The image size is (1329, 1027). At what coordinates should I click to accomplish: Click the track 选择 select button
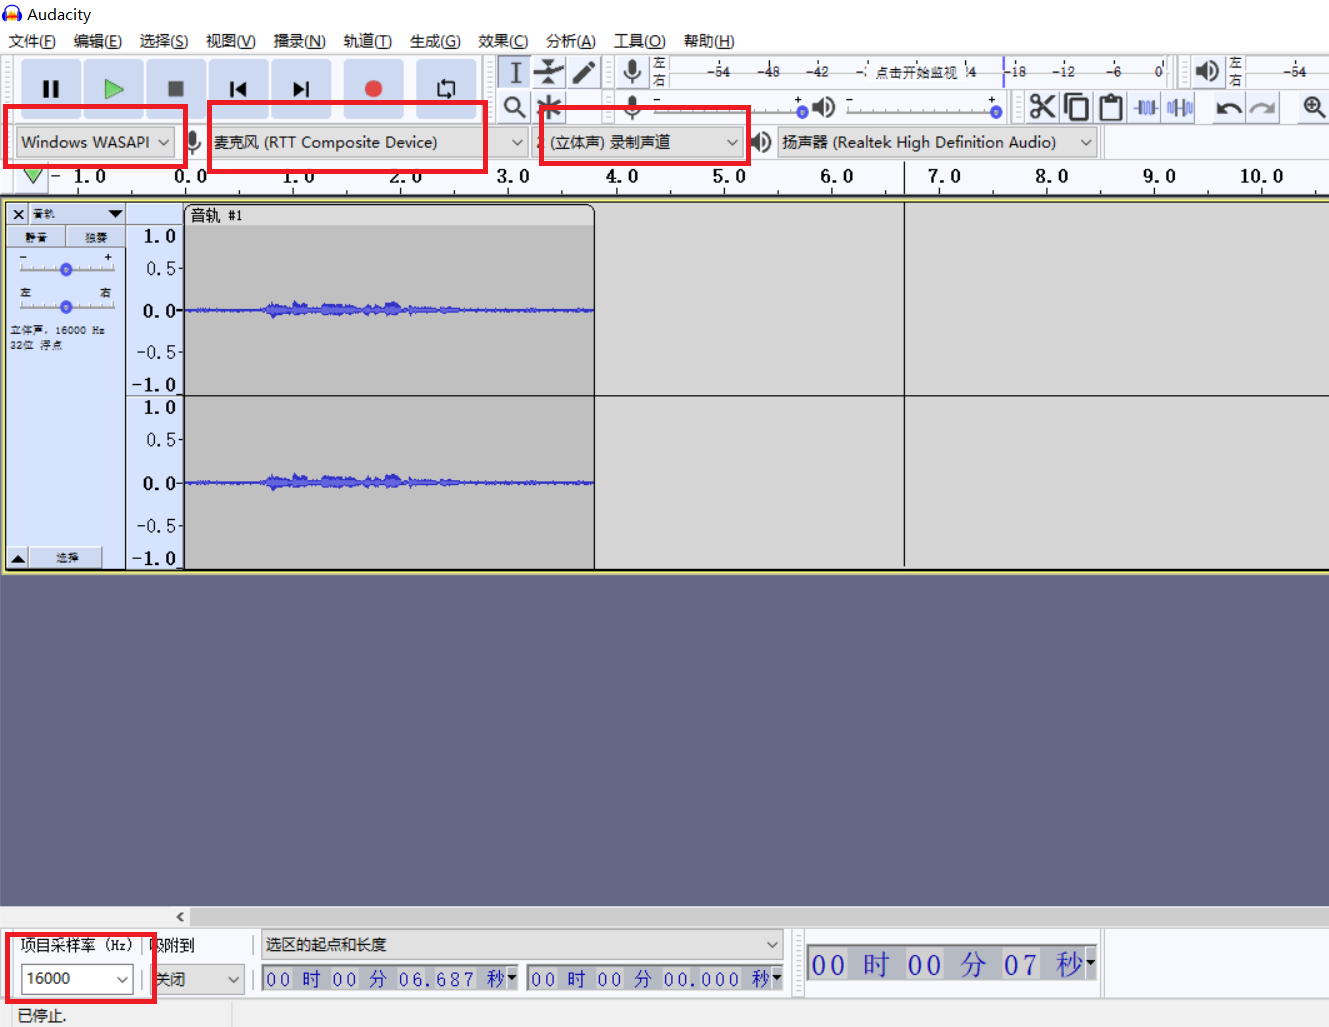[66, 558]
